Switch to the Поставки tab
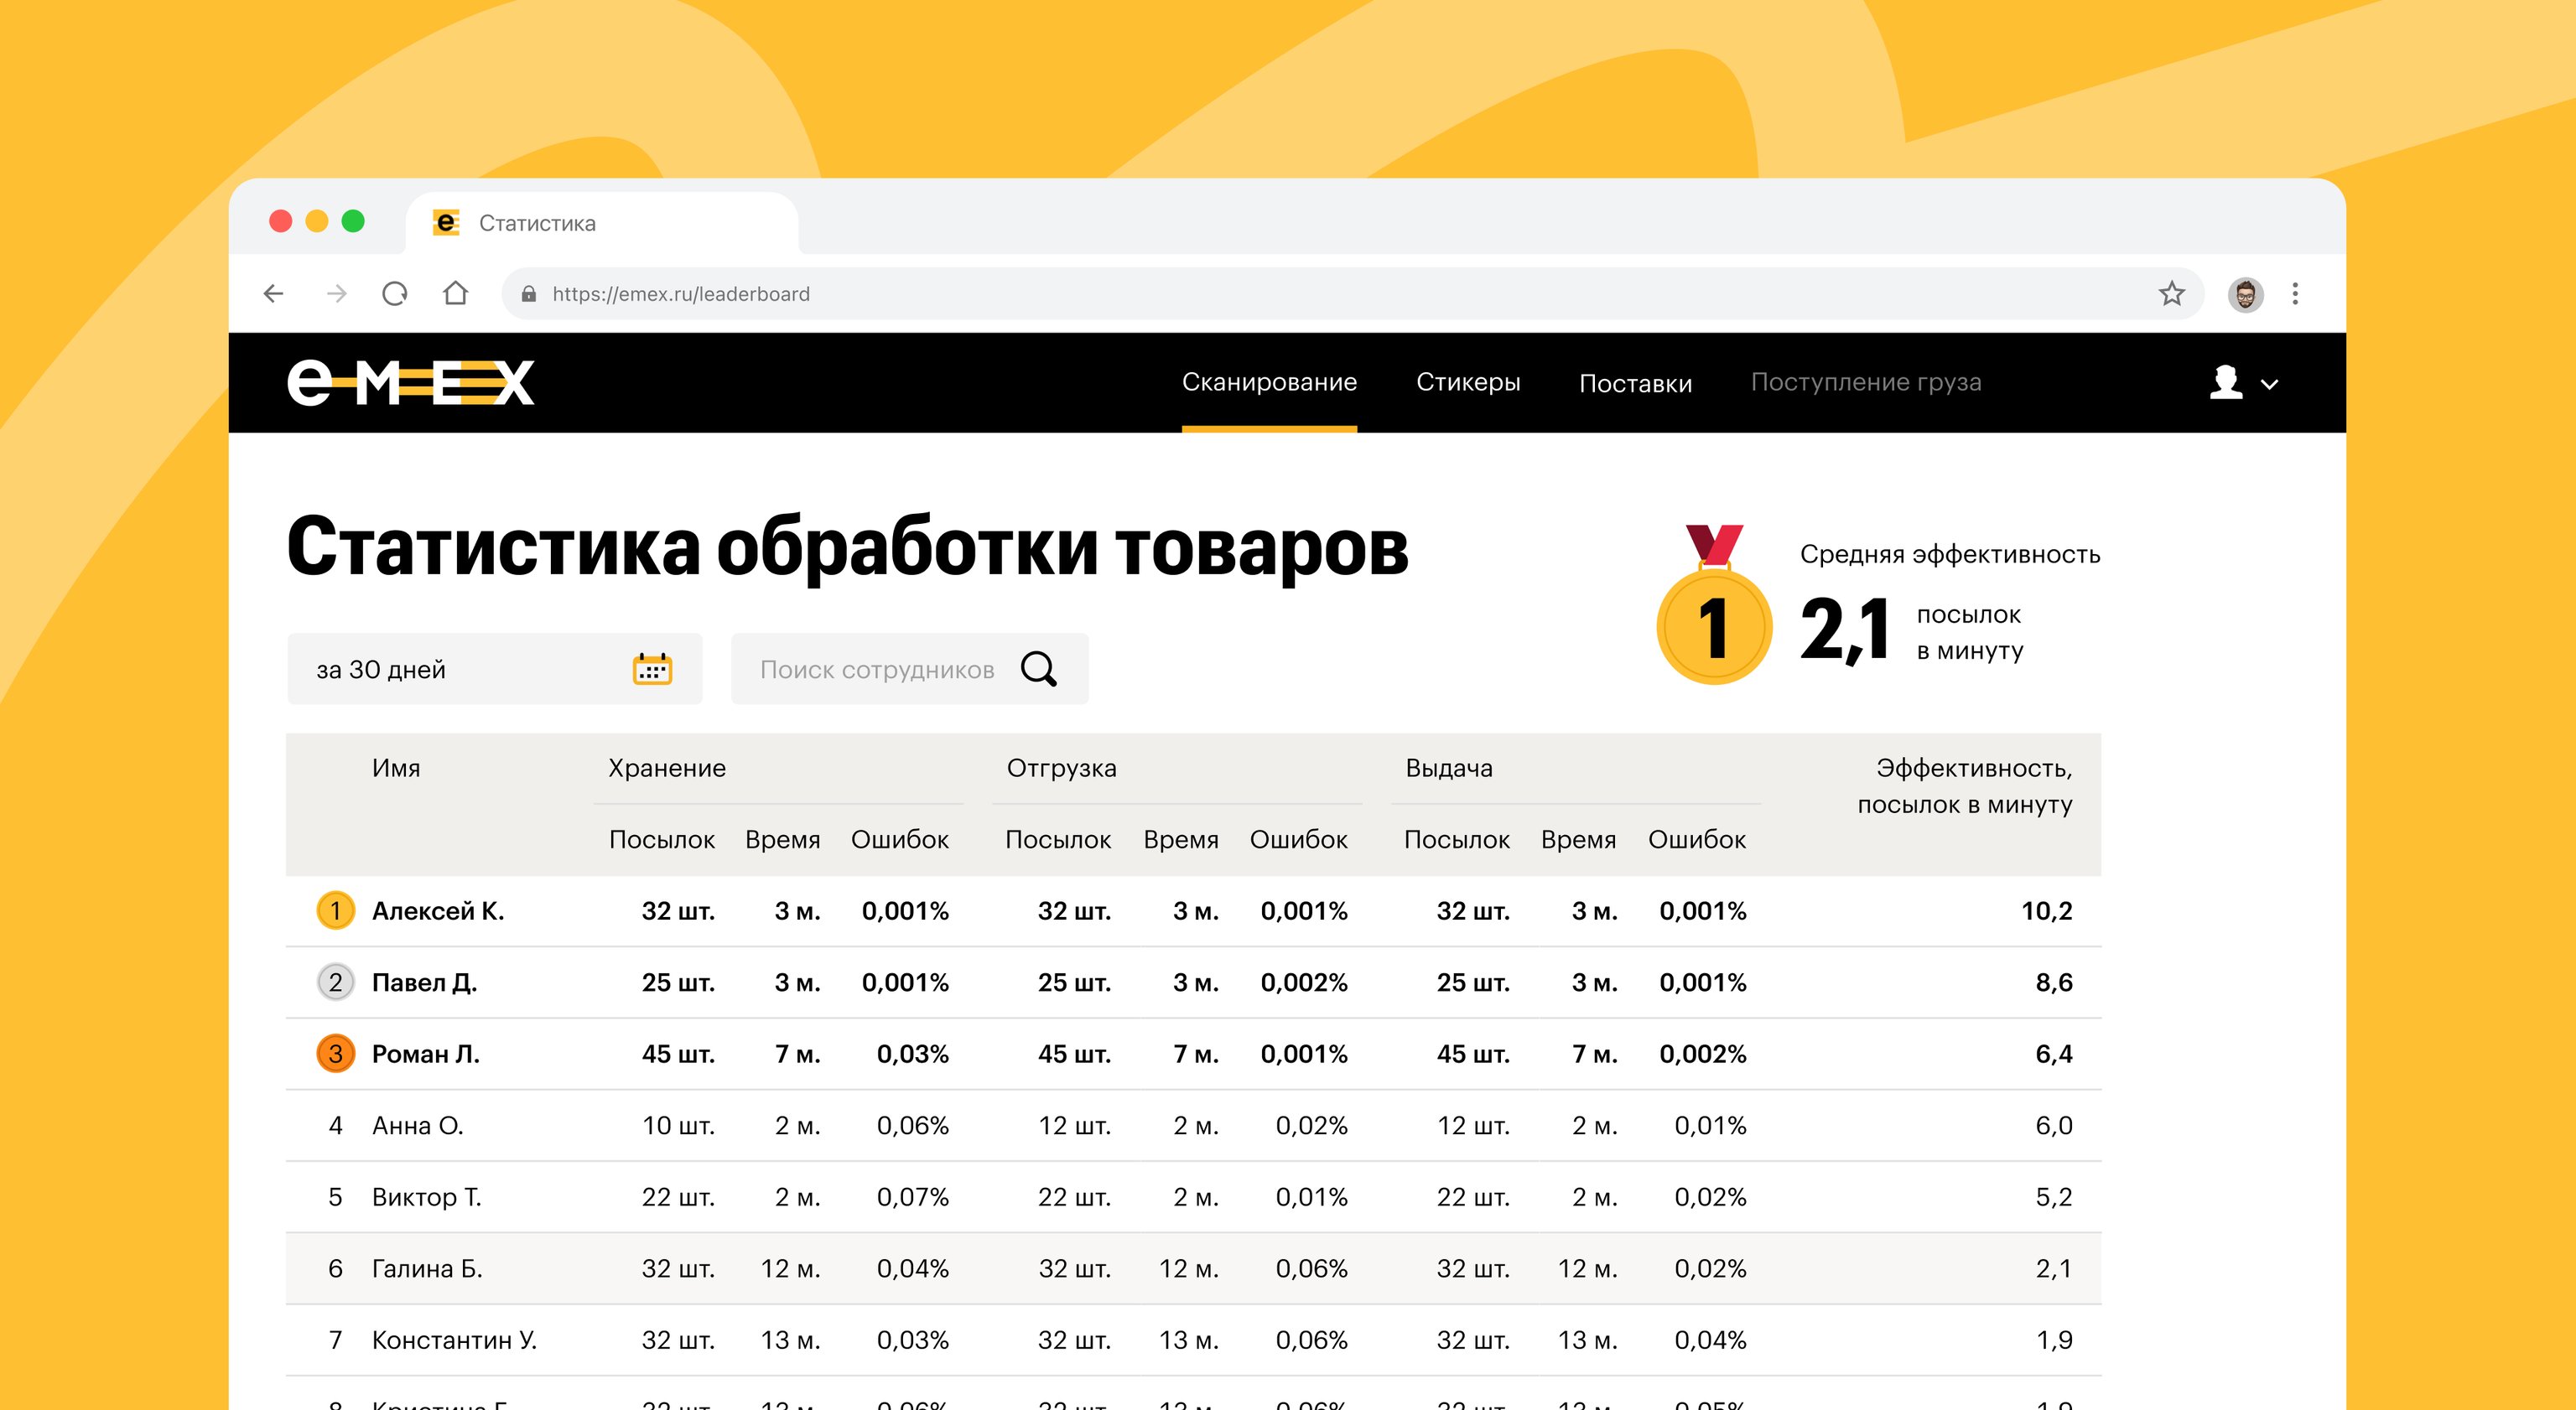This screenshot has width=2576, height=1410. point(1635,383)
